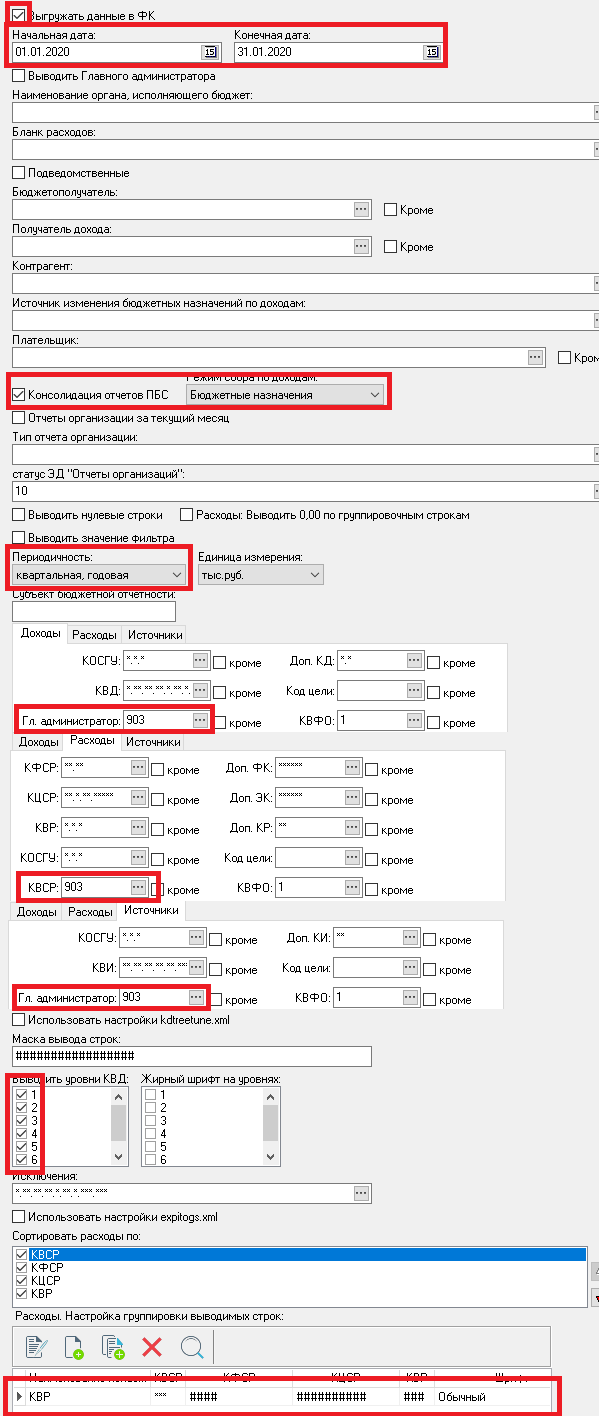This screenshot has width=600, height=1416.
Task: Enable Использовать настройки kdtreetune.xml checkbox
Action: (19, 1020)
